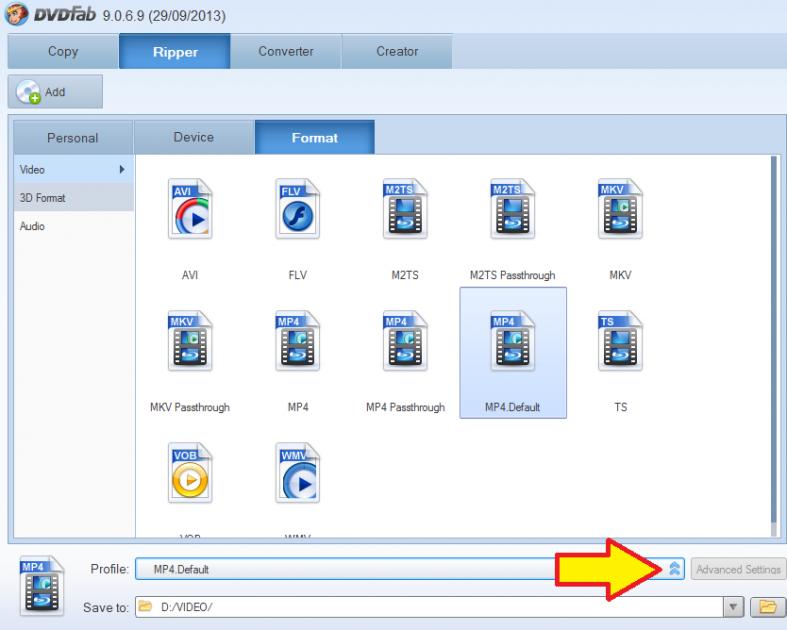The image size is (787, 630).
Task: Click the Profile field showing MP4.Default
Action: click(410, 569)
